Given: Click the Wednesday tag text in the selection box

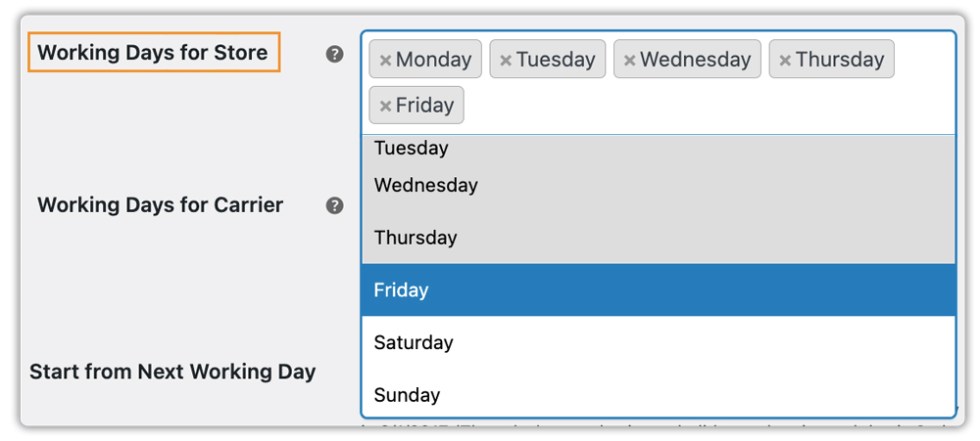Looking at the screenshot, I should click(x=695, y=60).
